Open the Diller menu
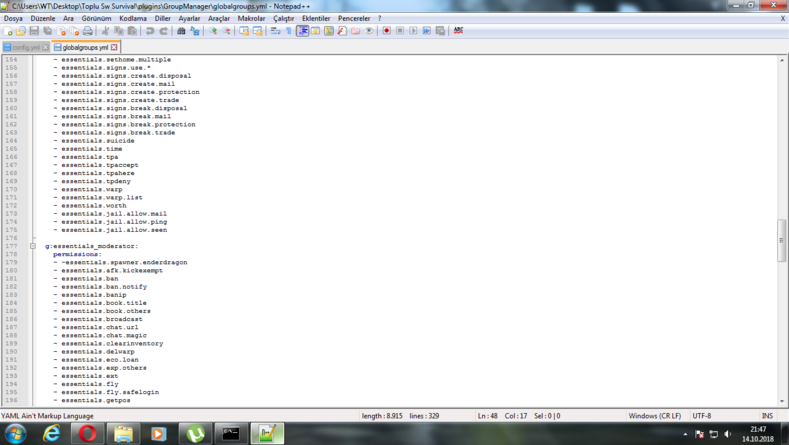This screenshot has width=789, height=445. pos(163,19)
